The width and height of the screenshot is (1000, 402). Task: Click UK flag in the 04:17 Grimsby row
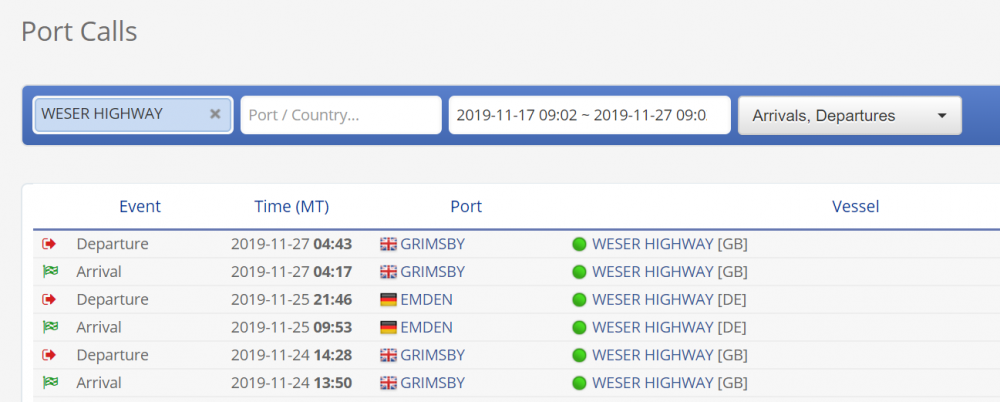388,272
